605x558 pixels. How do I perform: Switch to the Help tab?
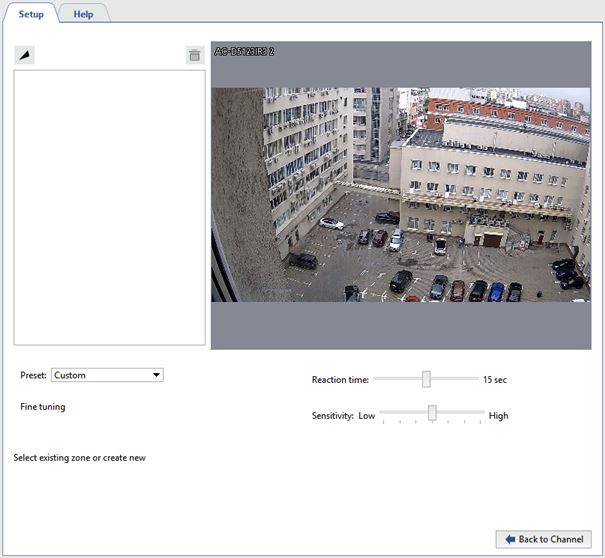(83, 14)
